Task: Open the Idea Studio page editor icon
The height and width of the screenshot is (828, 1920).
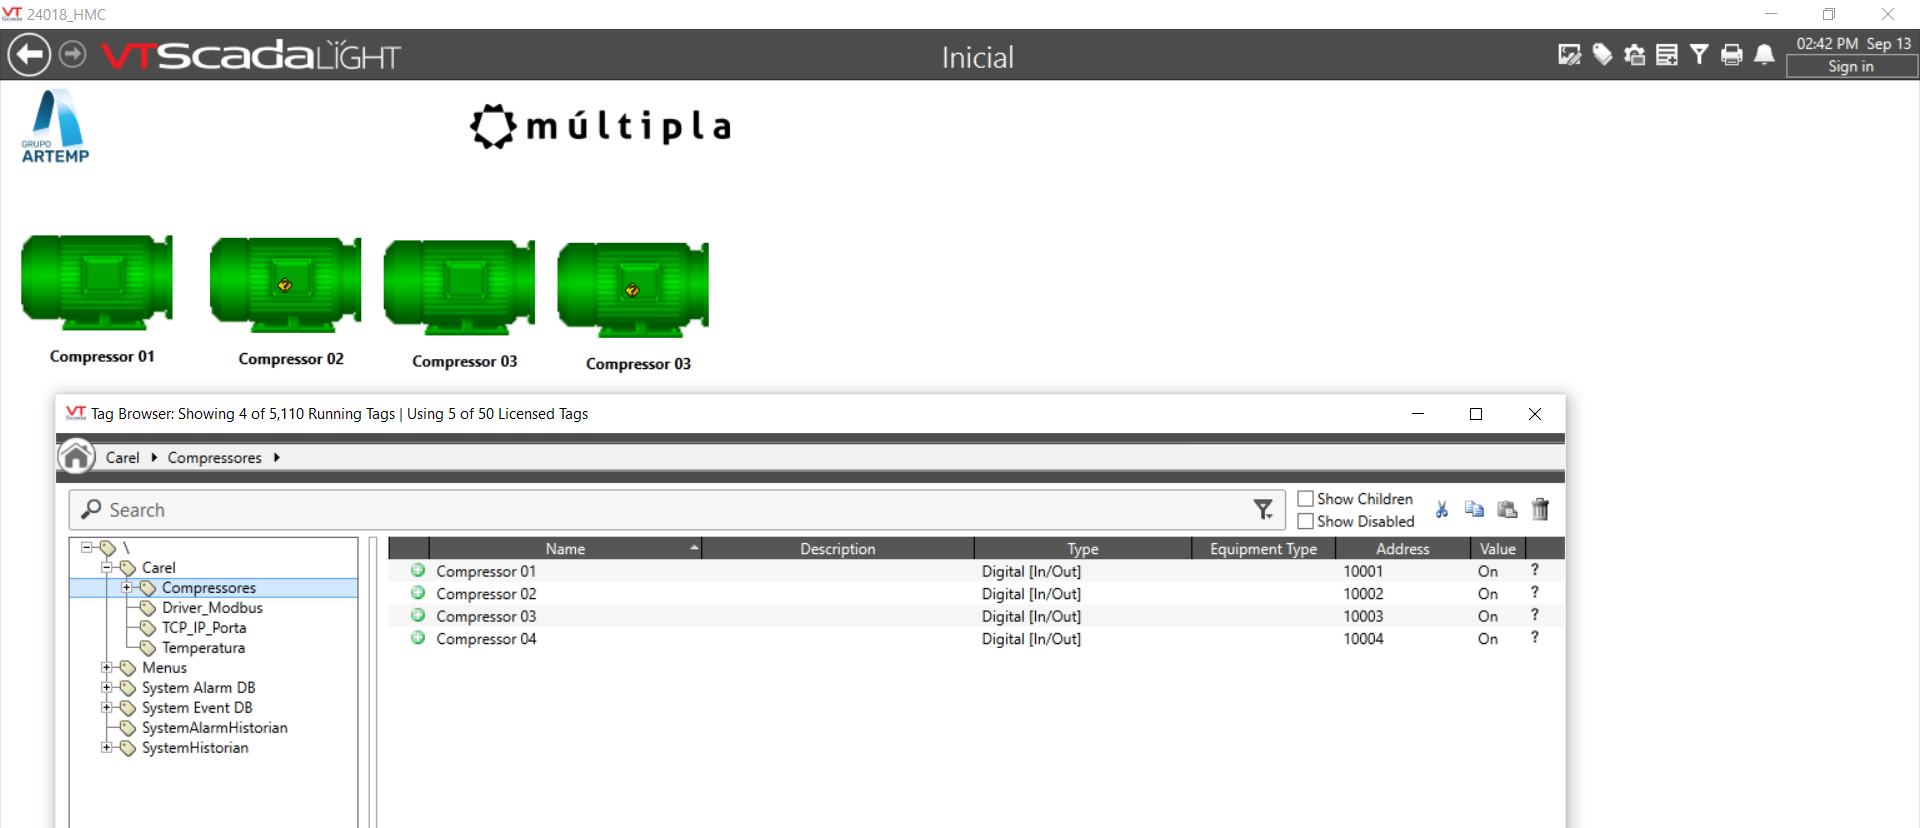Action: click(x=1569, y=55)
